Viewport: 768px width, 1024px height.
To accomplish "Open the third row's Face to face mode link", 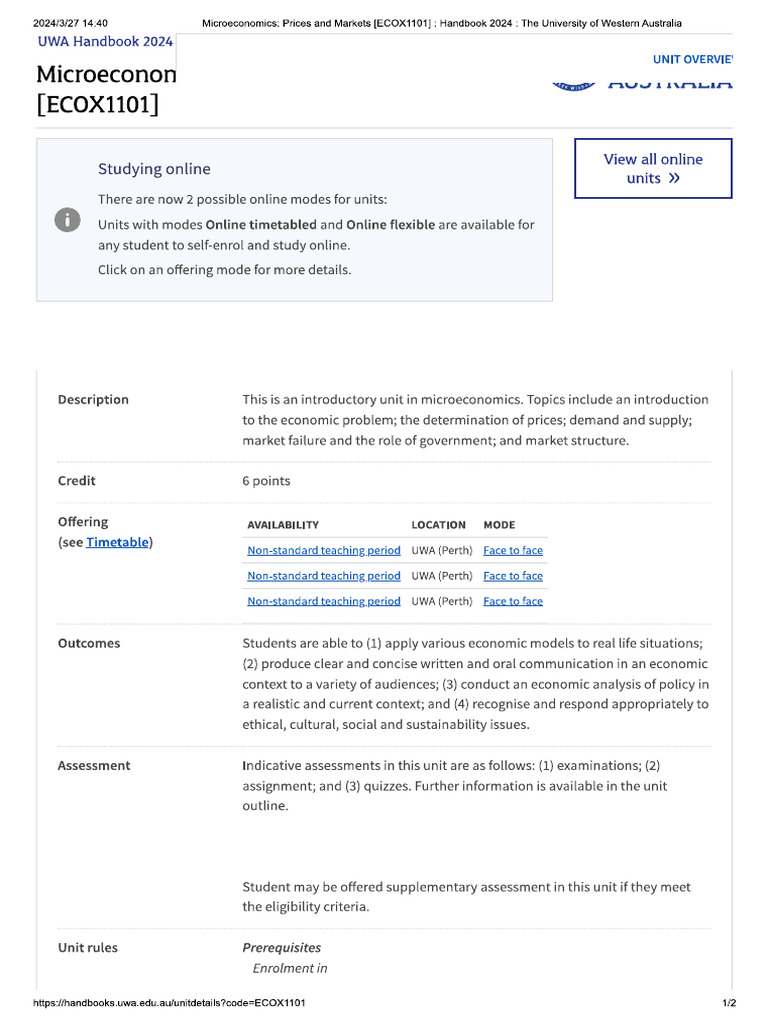I will [x=513, y=601].
